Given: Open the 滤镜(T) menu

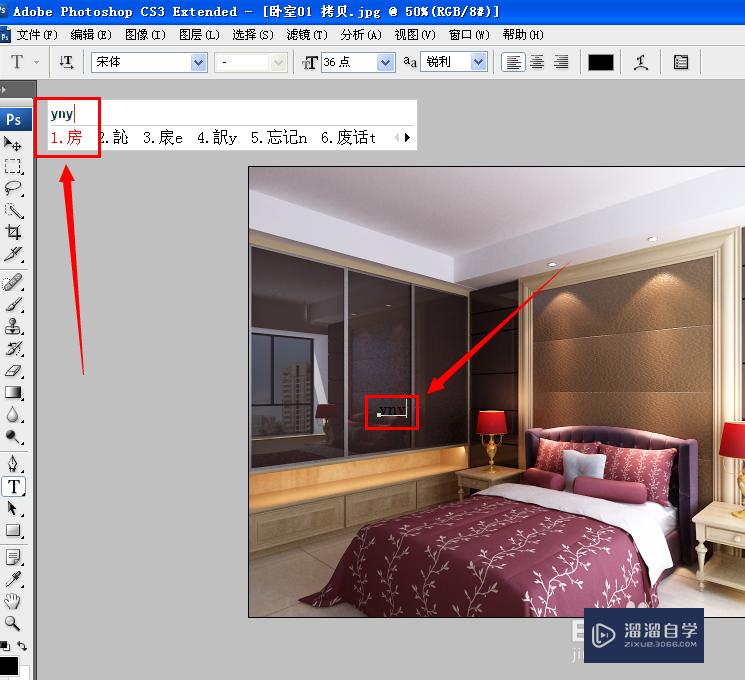Looking at the screenshot, I should [x=307, y=35].
